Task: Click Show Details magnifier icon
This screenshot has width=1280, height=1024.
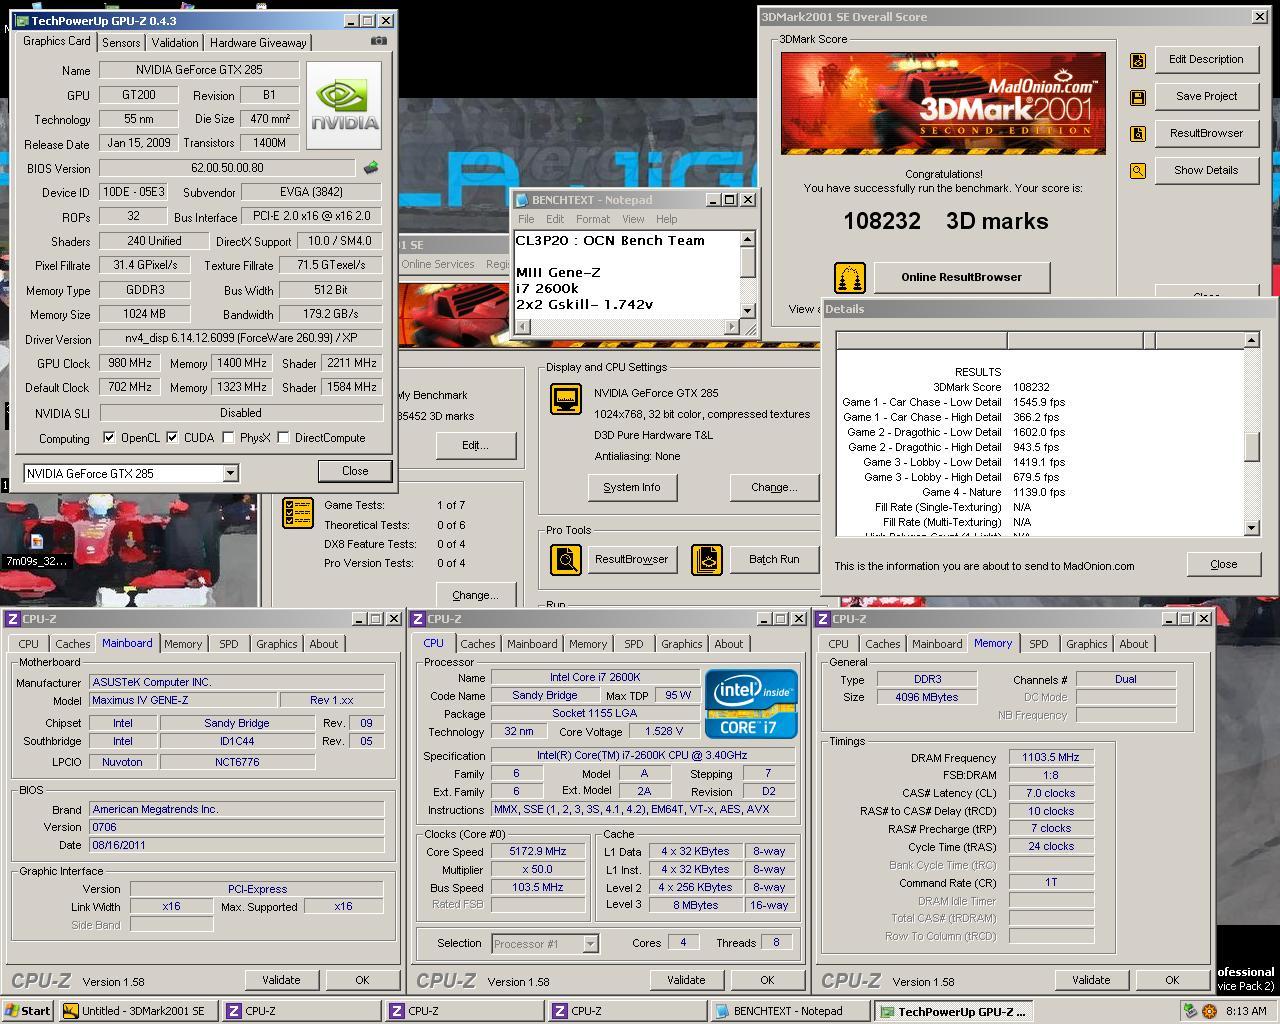Action: click(x=1137, y=171)
